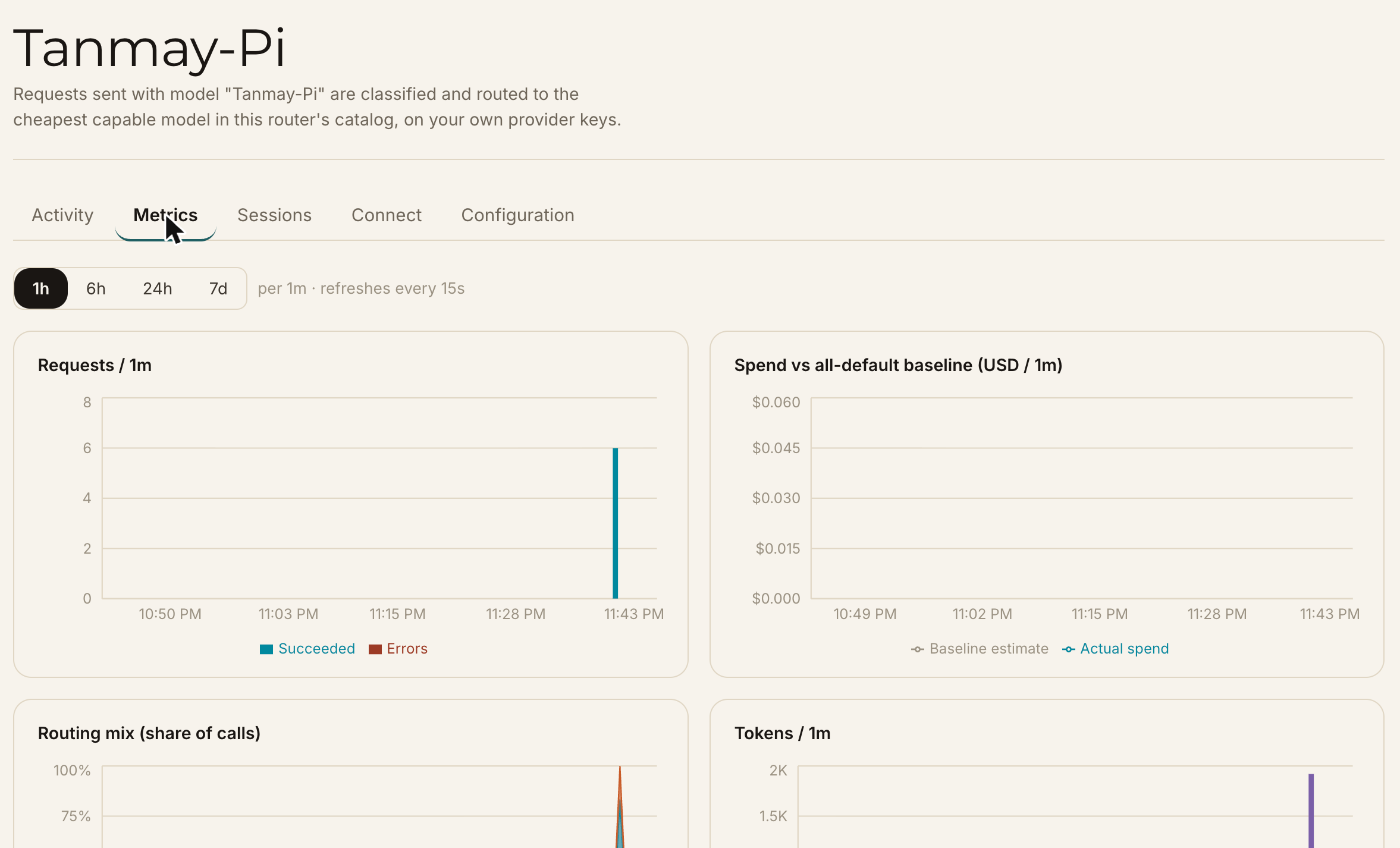Click the "1.5K" value on the Tokens axis
The width and height of the screenshot is (1400, 848).
(773, 816)
